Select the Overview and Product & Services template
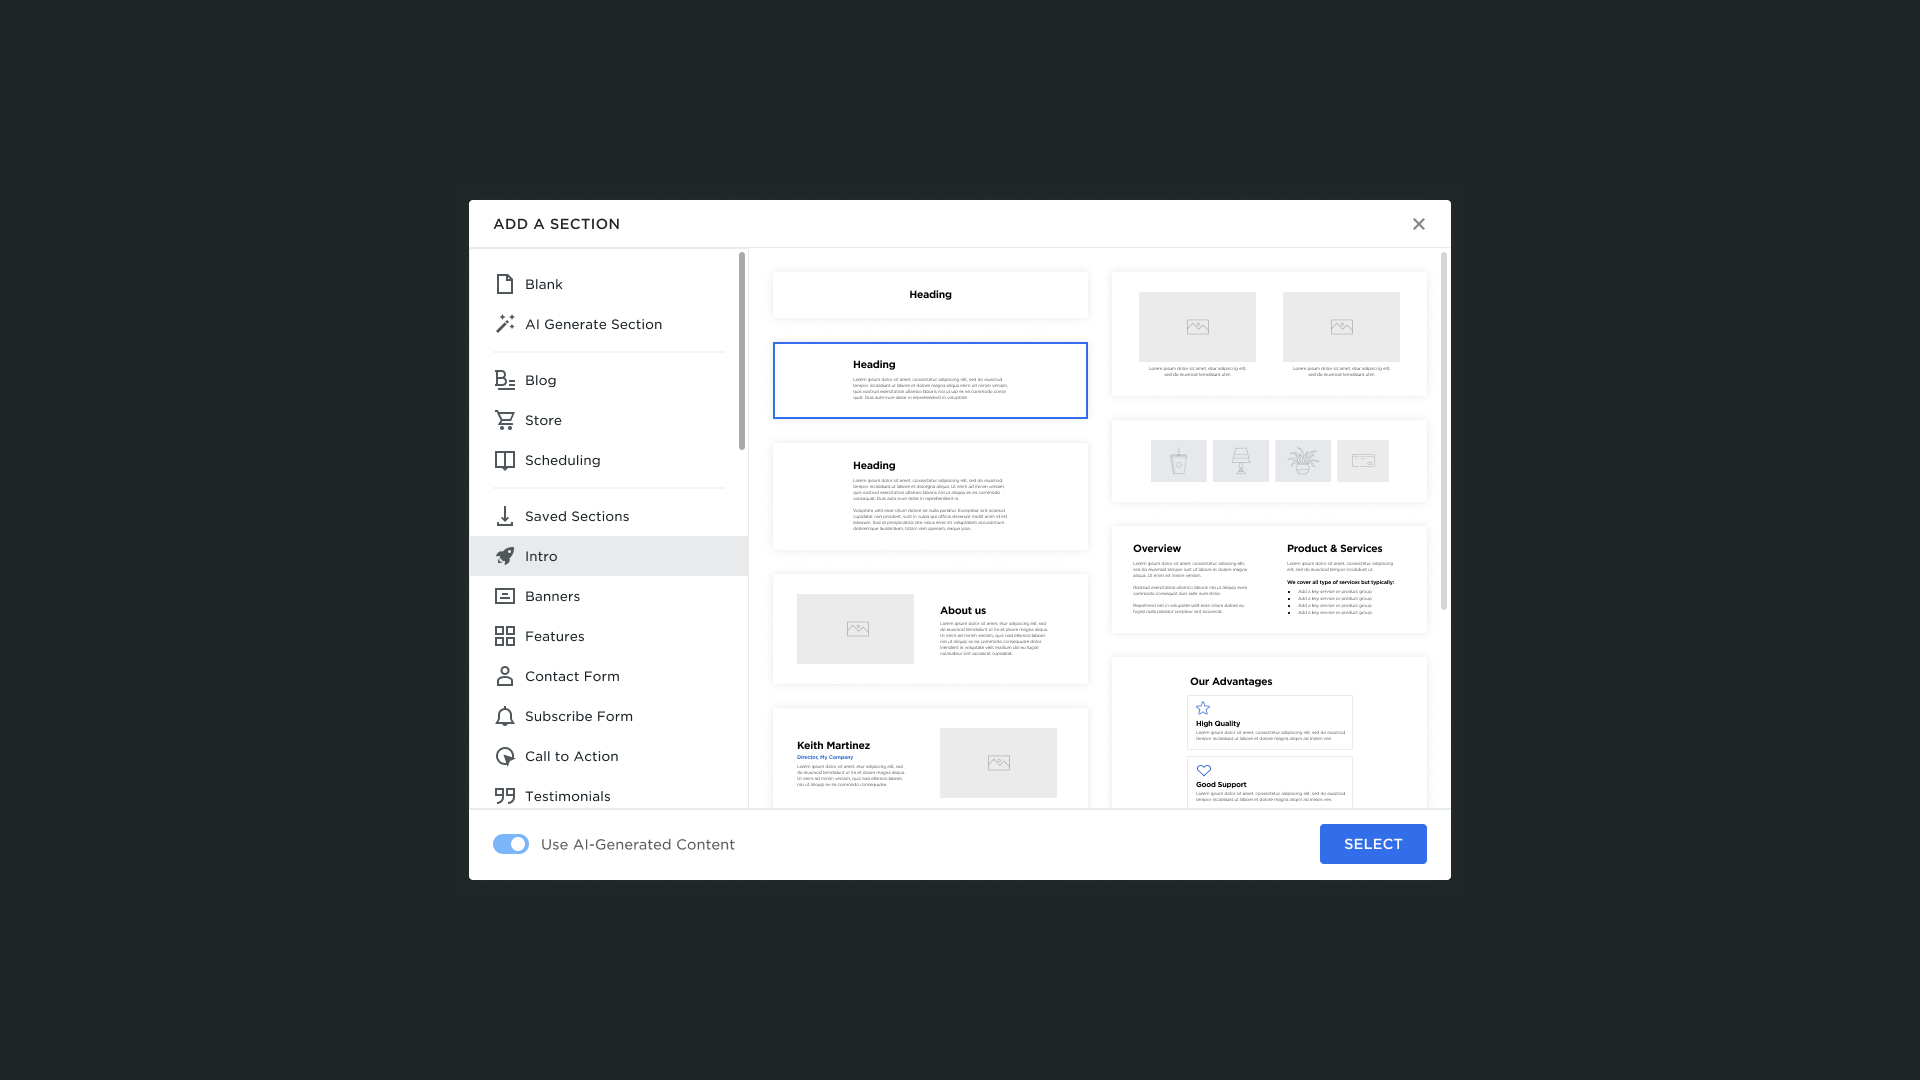The height and width of the screenshot is (1080, 1920). click(x=1269, y=579)
